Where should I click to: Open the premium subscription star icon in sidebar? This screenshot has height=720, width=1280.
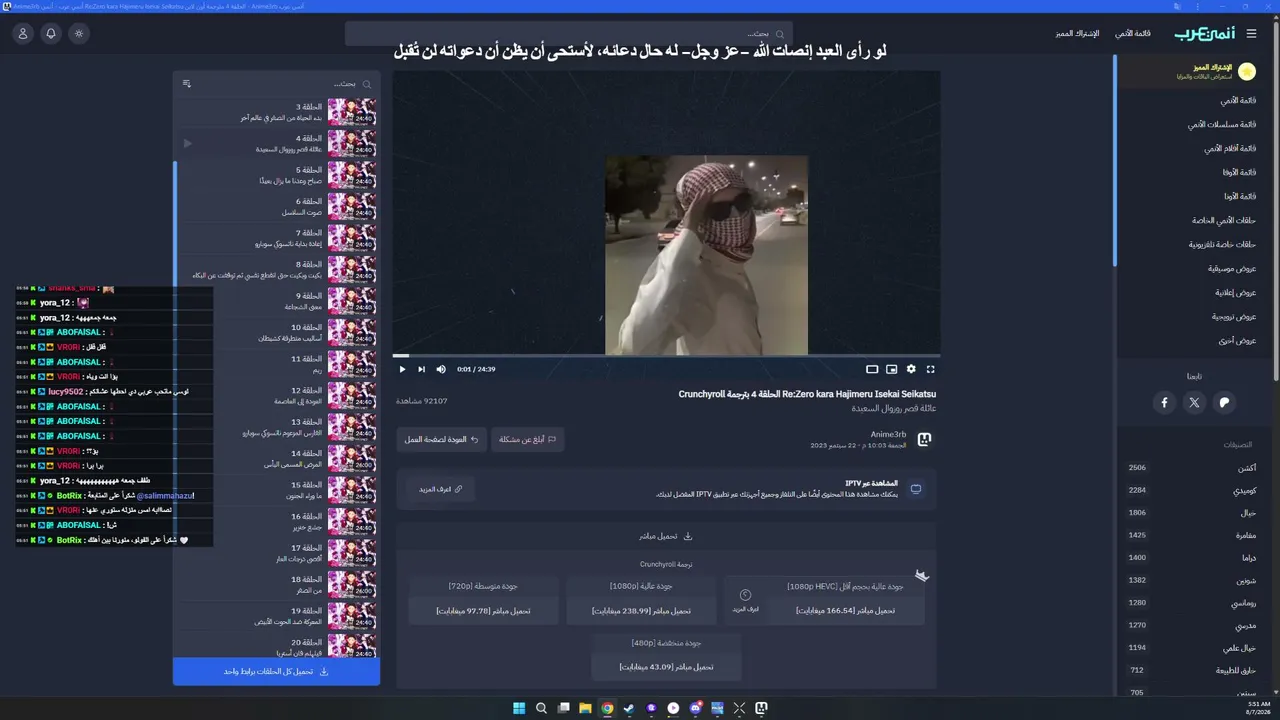coord(1247,71)
